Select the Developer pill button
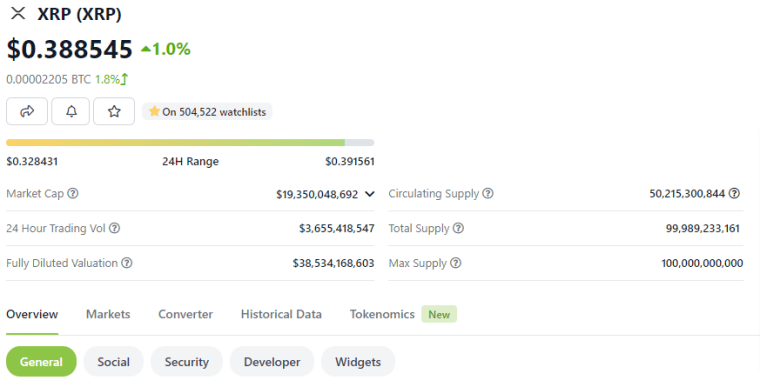The height and width of the screenshot is (387, 760). 272,362
